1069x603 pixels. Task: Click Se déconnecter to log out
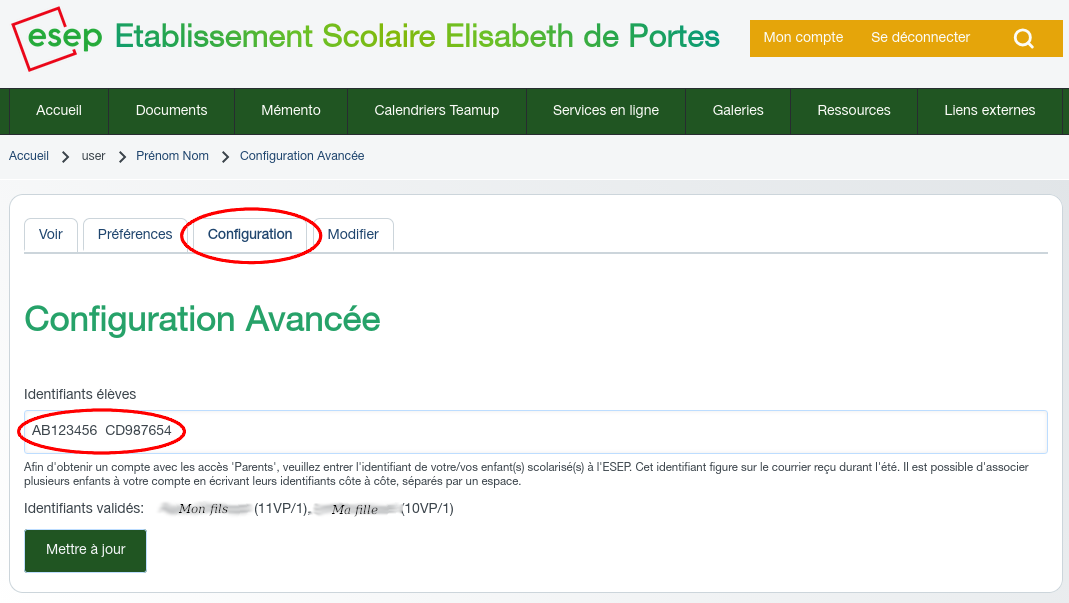920,38
